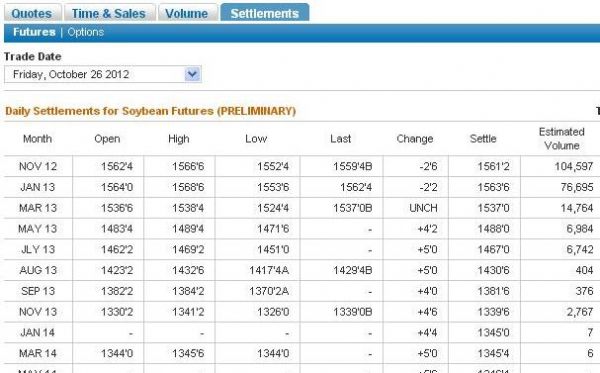Image resolution: width=600 pixels, height=373 pixels.
Task: Click the high price 1469'2
Action: [x=188, y=249]
